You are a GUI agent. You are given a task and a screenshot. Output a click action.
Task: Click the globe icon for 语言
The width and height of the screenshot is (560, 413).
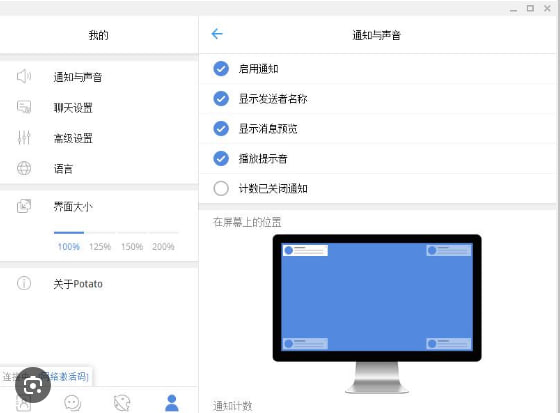[x=24, y=168]
